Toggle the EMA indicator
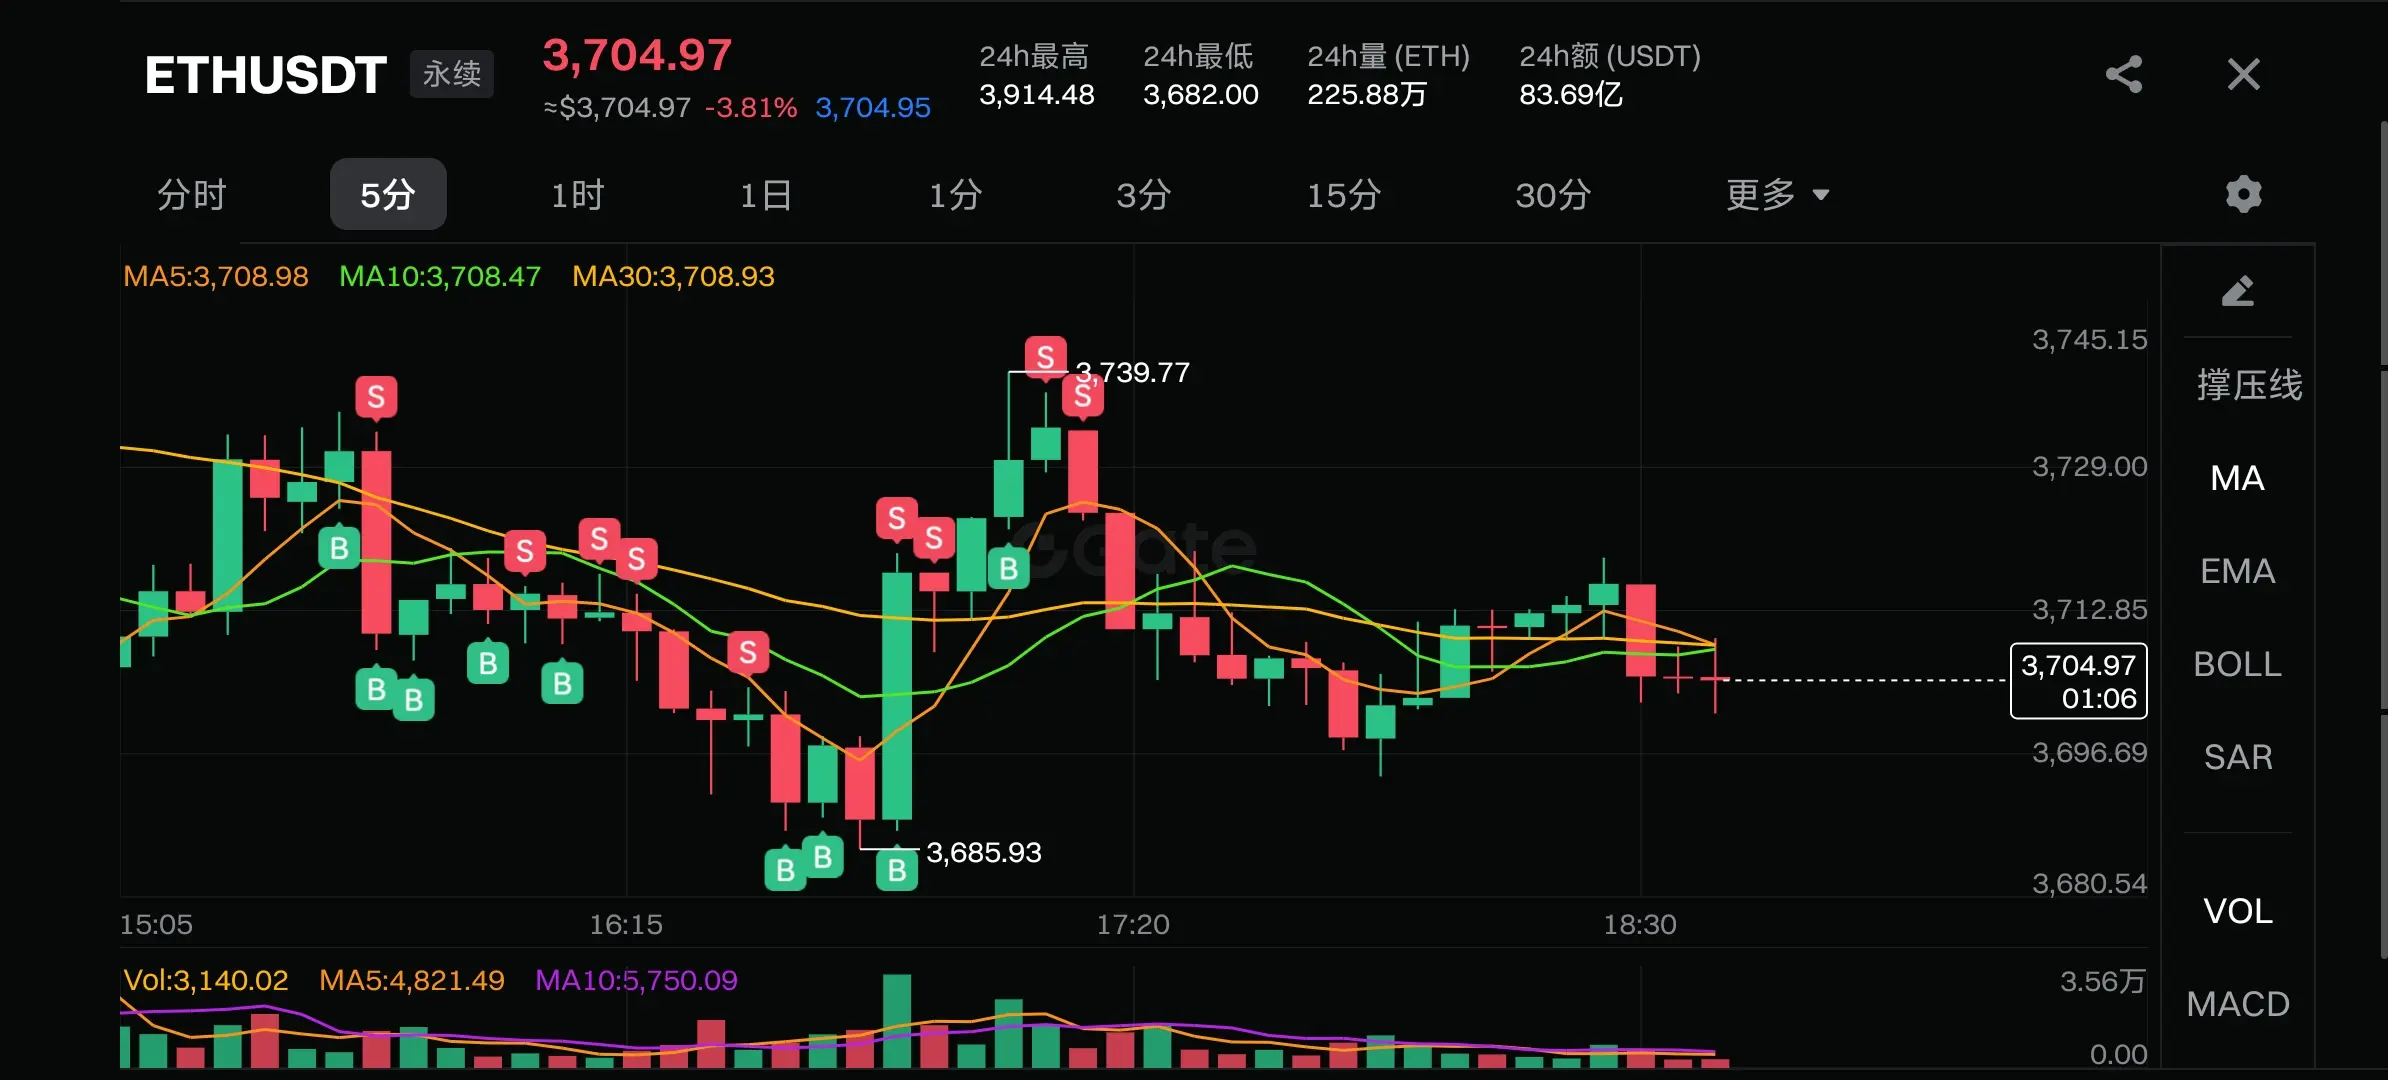 [x=2237, y=571]
